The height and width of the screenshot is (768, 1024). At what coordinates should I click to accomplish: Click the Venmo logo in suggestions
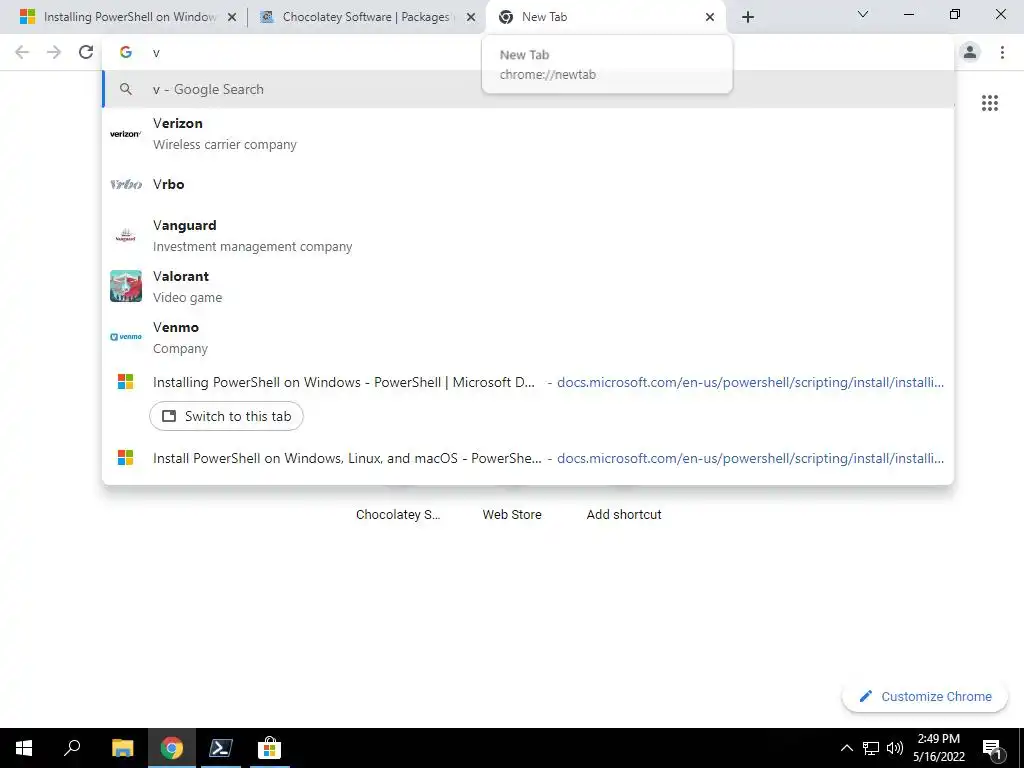pos(125,337)
